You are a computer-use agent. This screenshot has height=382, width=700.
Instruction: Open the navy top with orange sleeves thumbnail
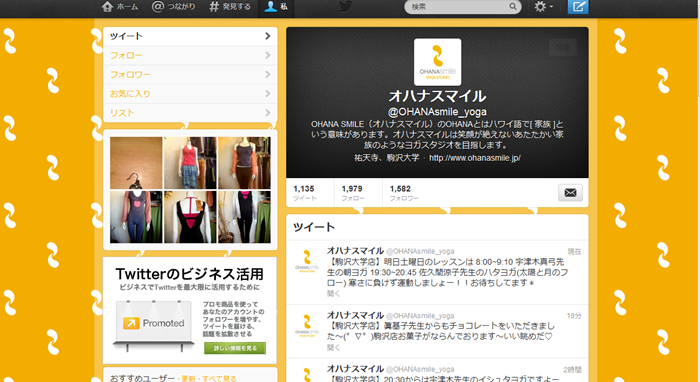(x=244, y=163)
